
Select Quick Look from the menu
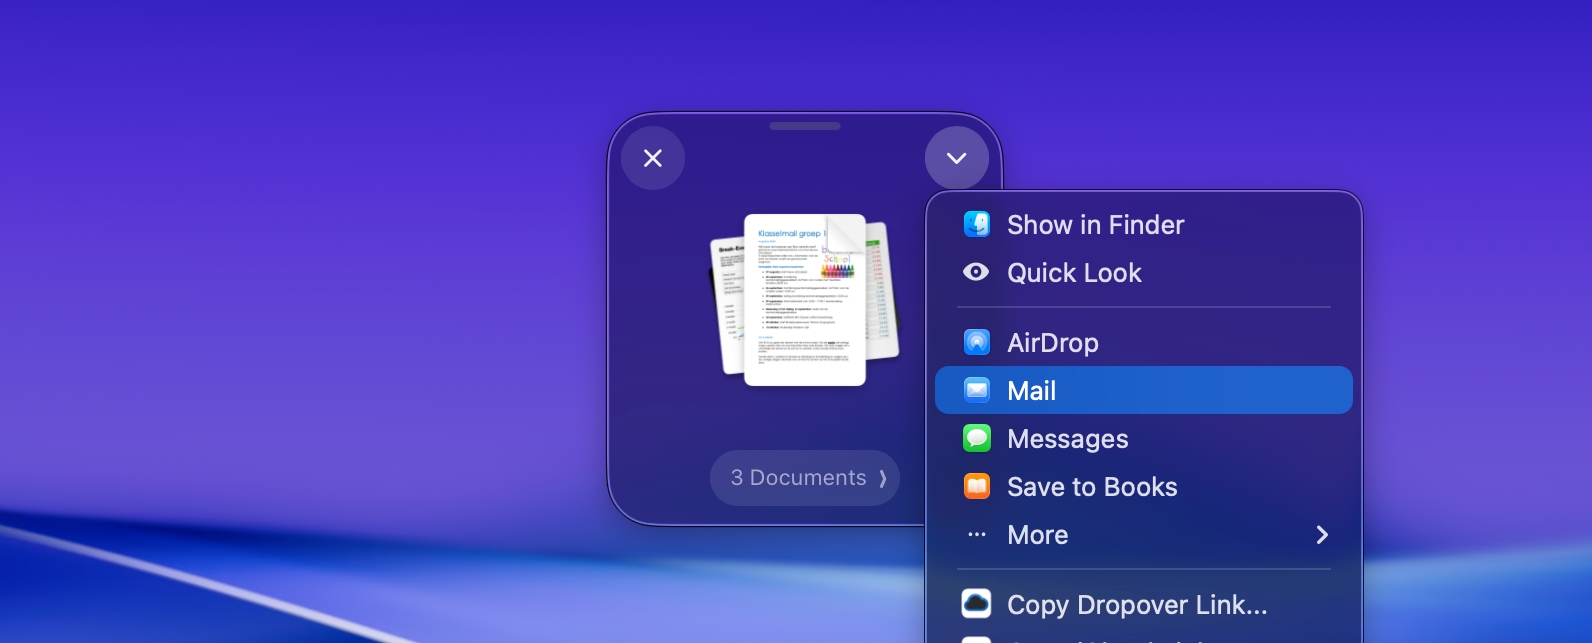1143,273
